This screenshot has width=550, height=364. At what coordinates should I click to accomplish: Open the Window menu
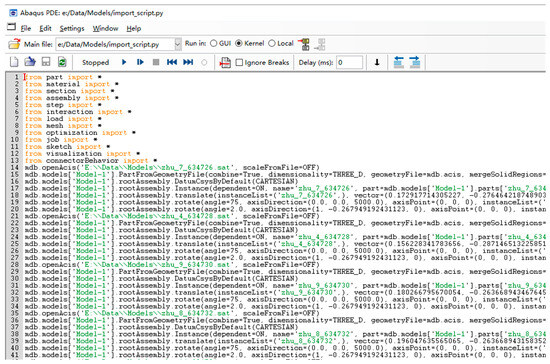pyautogui.click(x=105, y=28)
